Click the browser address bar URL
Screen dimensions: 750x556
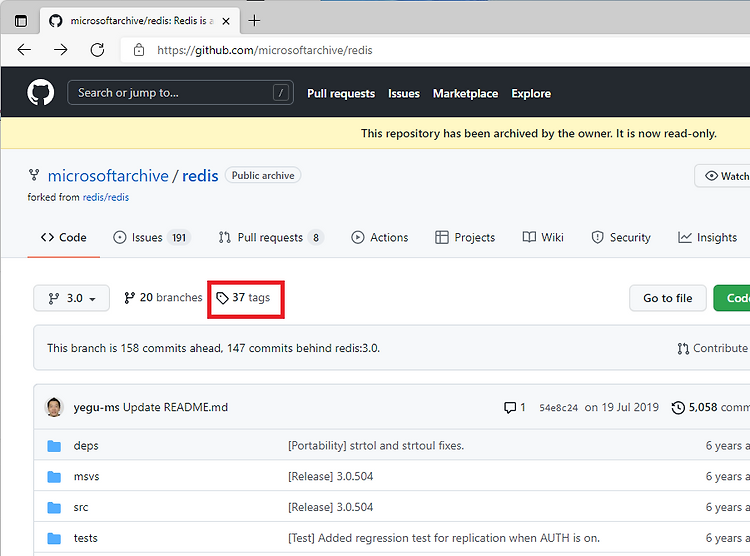265,50
